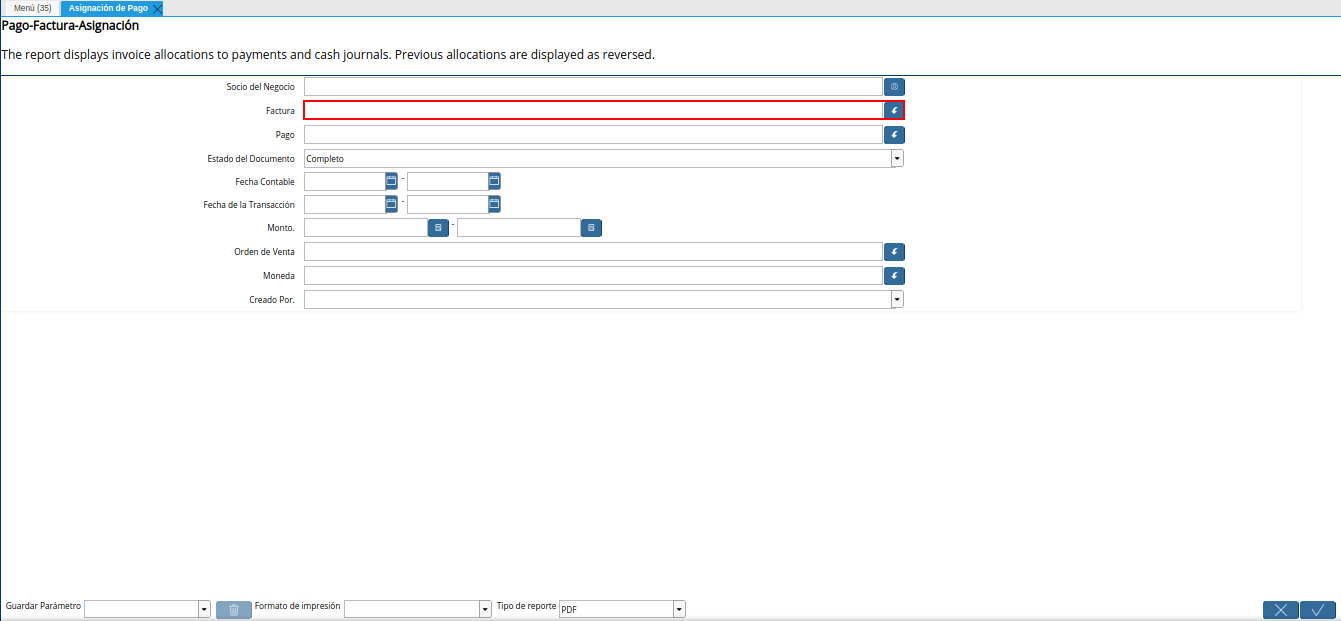Open second Fecha de la Transacción calendar
The height and width of the screenshot is (621, 1341).
pos(494,204)
